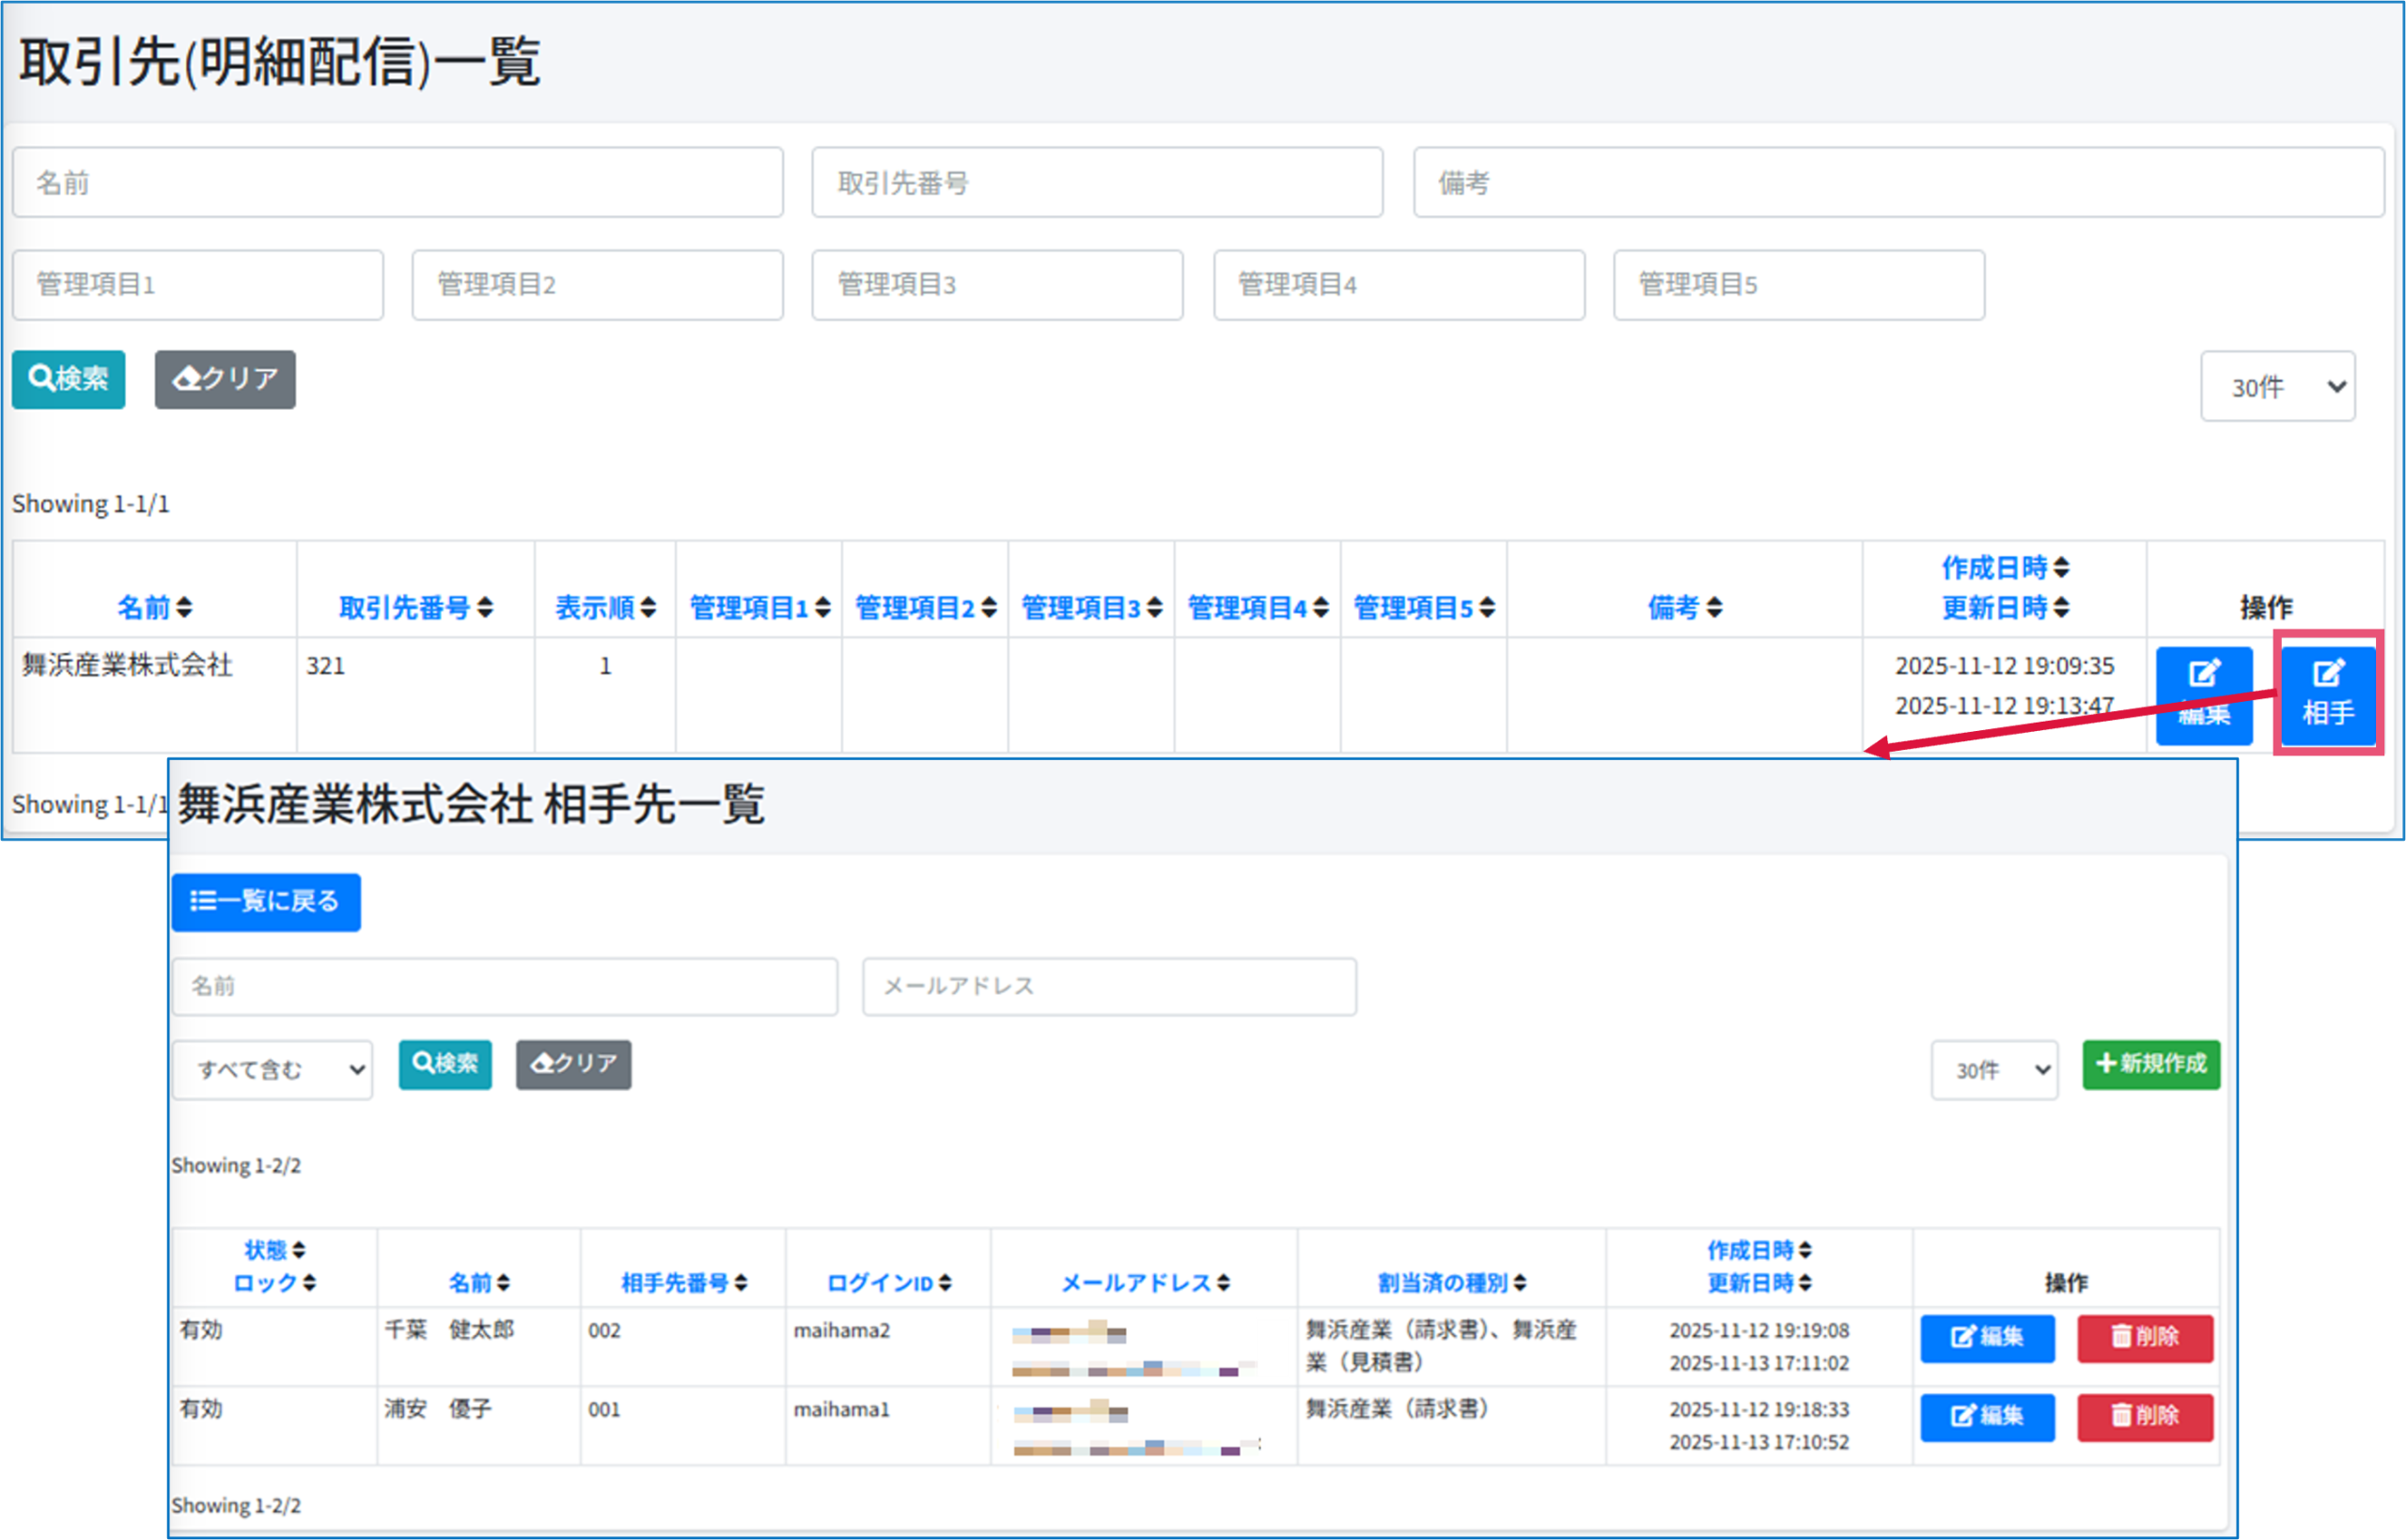The width and height of the screenshot is (2406, 1540).
Task: Click the 新規作成 green button
Action: tap(2150, 1064)
